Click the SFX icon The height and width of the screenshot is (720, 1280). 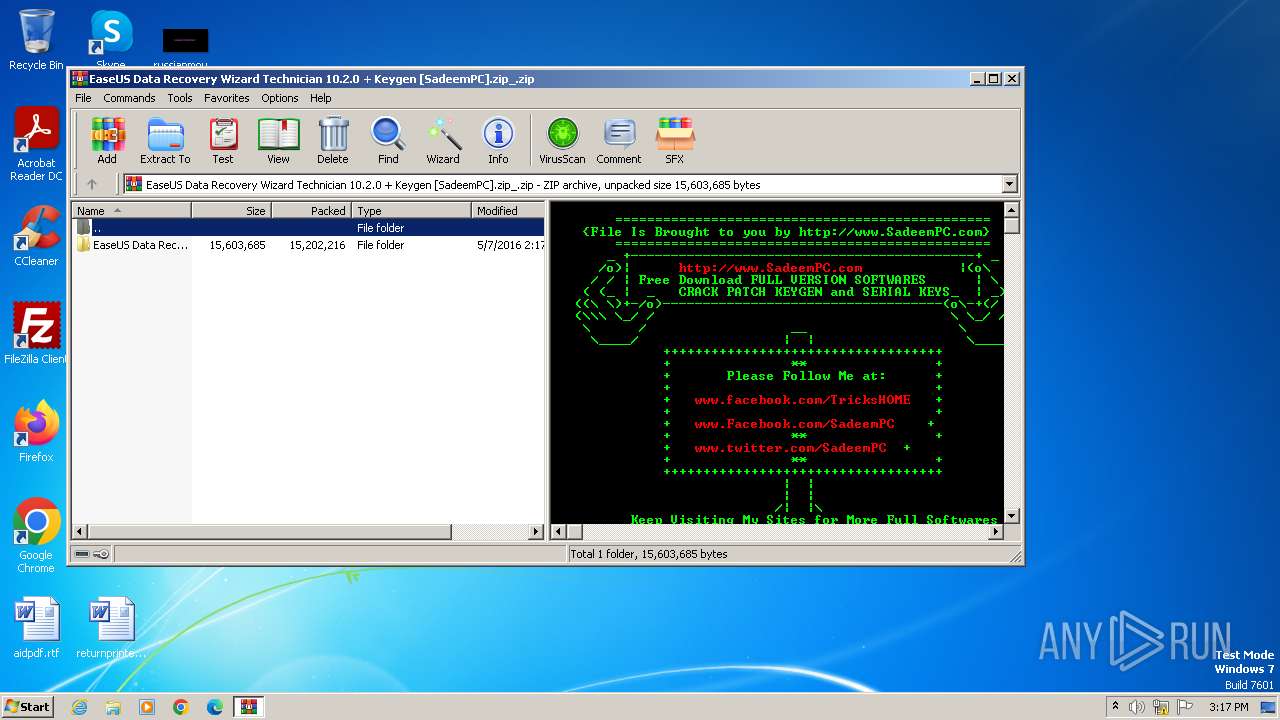[x=675, y=141]
